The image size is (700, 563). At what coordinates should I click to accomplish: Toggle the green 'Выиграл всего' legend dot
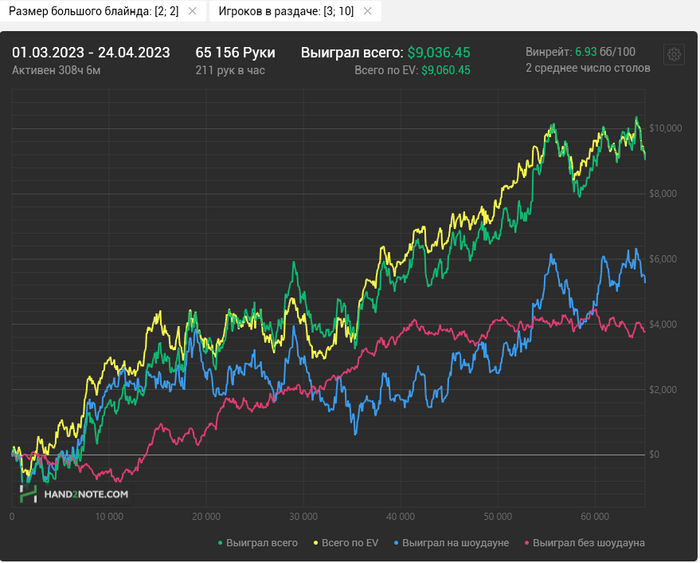(x=220, y=543)
